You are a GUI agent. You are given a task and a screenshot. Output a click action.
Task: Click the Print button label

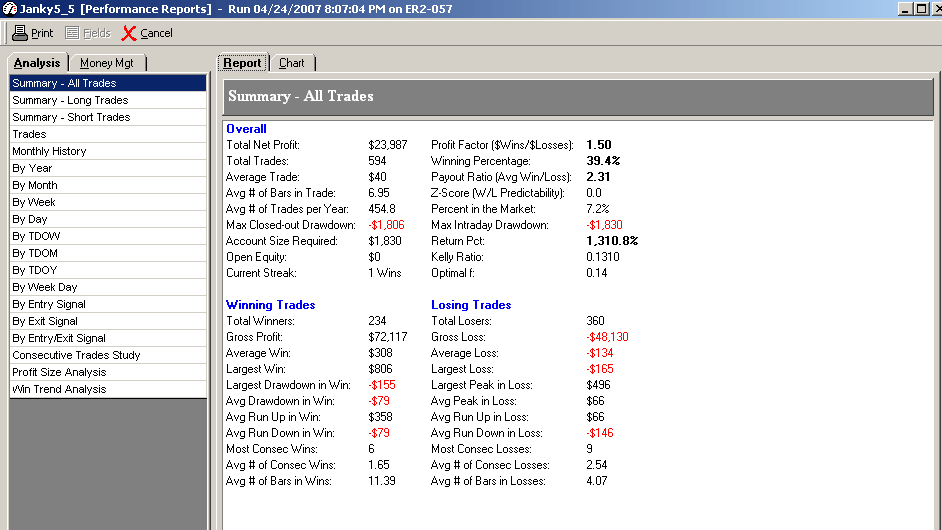pos(42,33)
